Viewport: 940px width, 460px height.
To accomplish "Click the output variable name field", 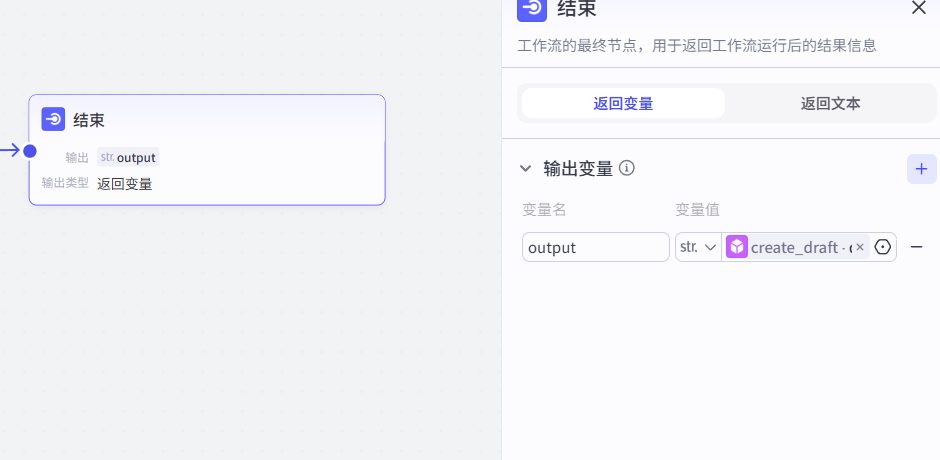I will [595, 247].
